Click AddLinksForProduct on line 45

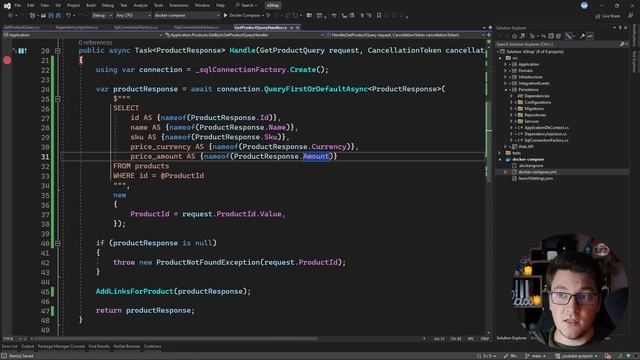pyautogui.click(x=134, y=291)
